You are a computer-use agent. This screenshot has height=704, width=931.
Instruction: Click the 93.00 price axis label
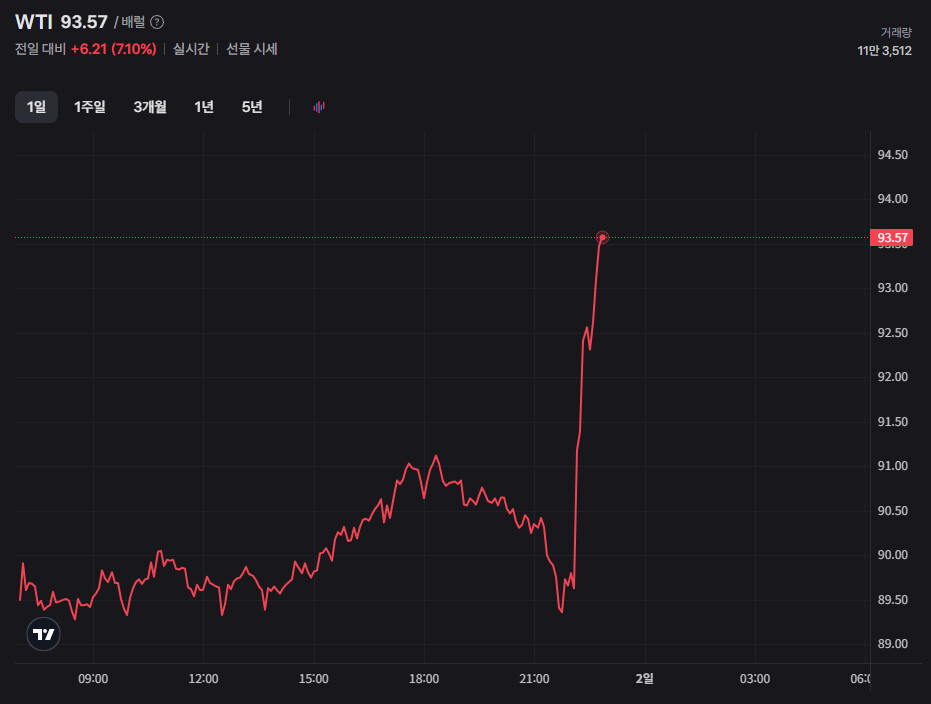pyautogui.click(x=892, y=288)
